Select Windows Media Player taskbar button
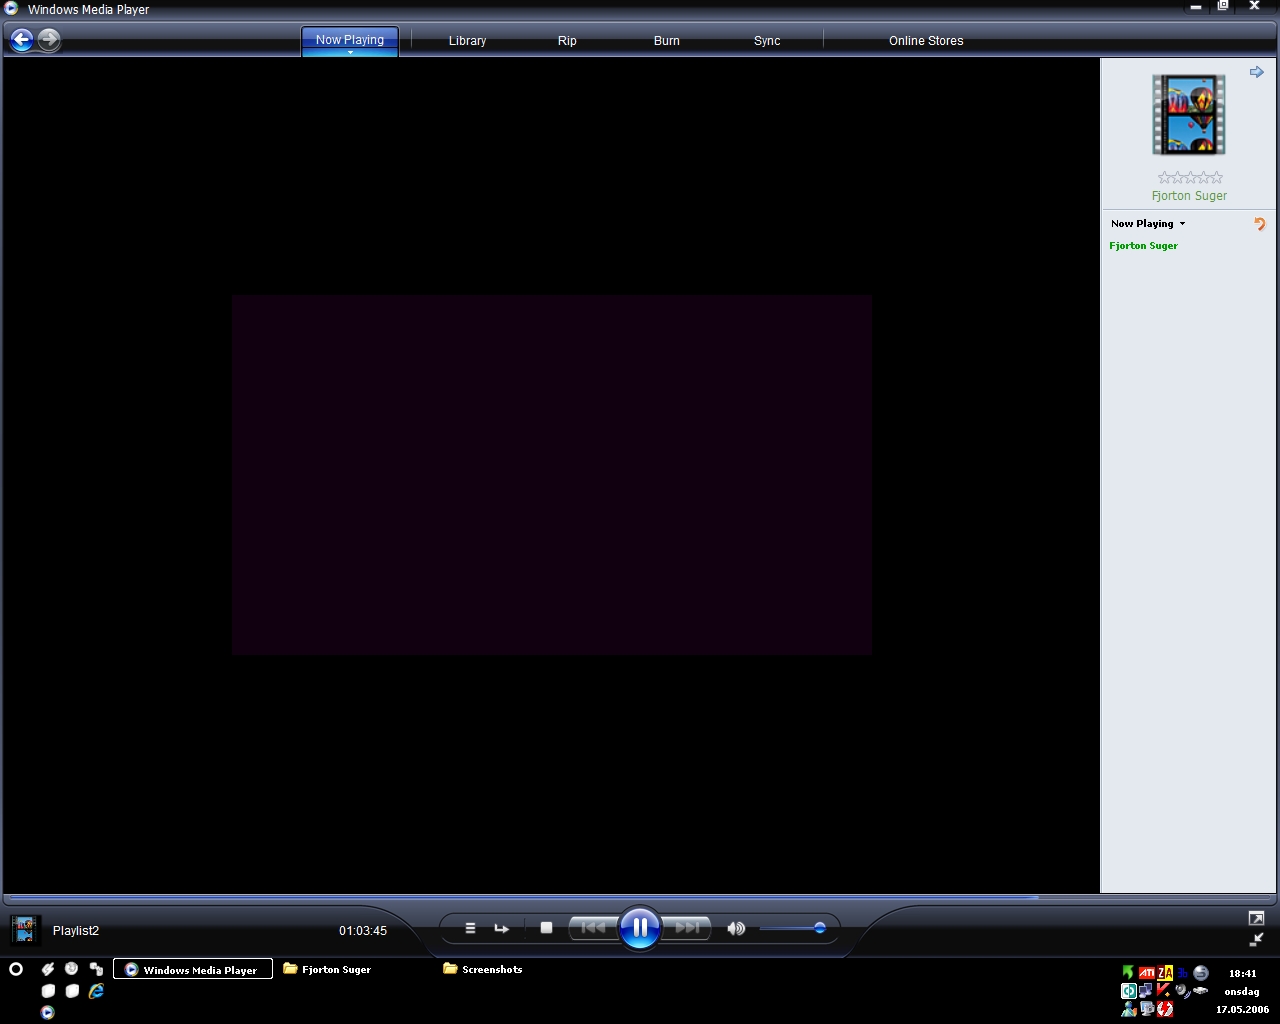Screen dimensions: 1280x1024 pos(193,969)
